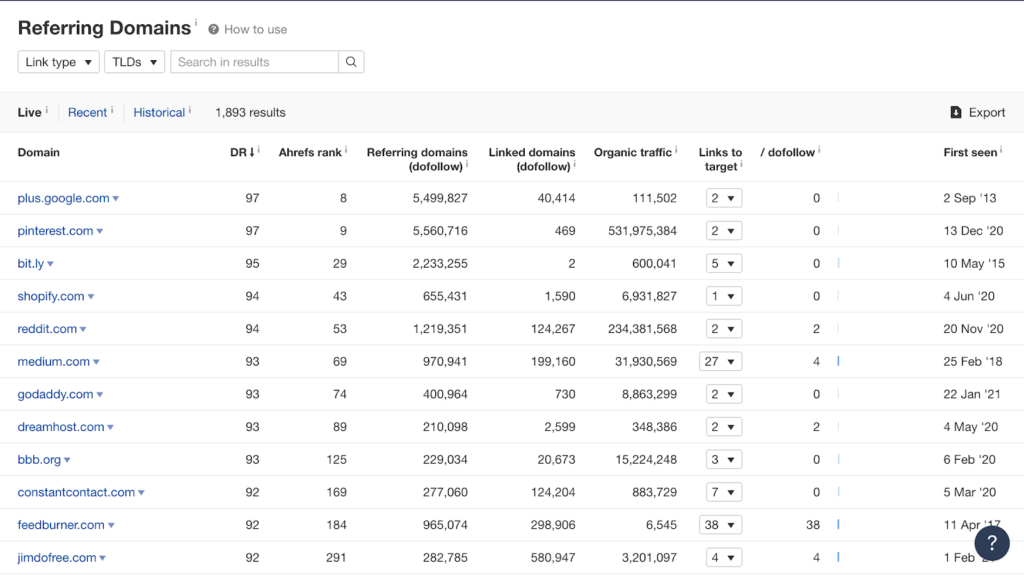Open the jimdofree.com domain link
The width and height of the screenshot is (1024, 575).
tap(57, 557)
